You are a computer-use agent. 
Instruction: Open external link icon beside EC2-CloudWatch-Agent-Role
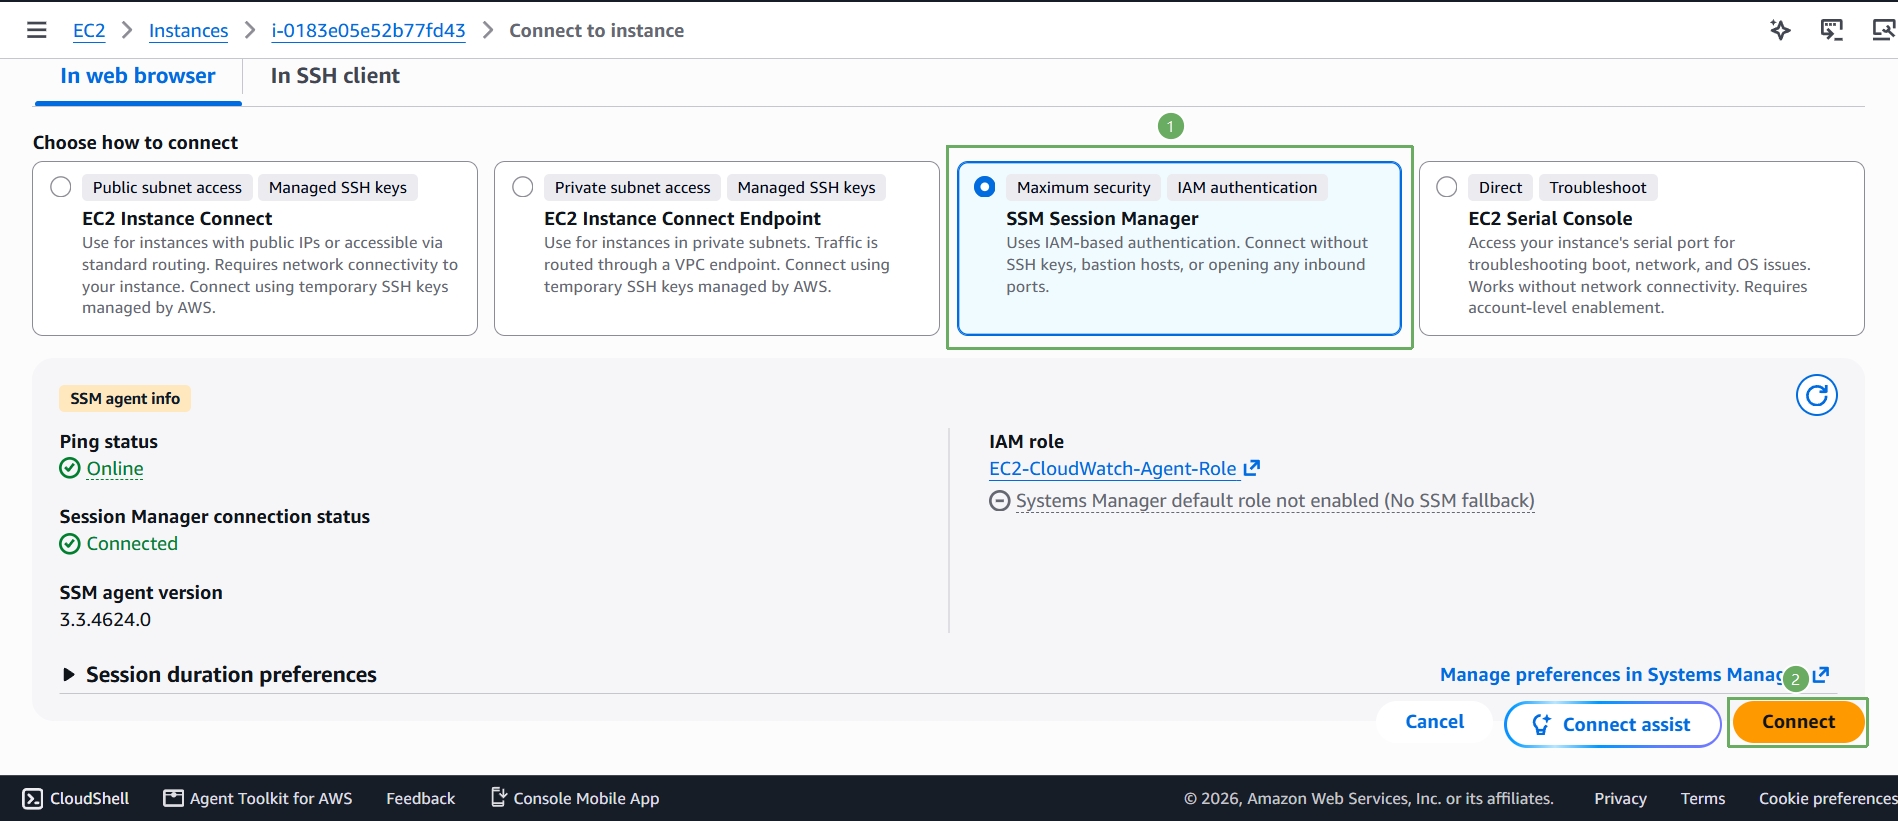coord(1251,468)
